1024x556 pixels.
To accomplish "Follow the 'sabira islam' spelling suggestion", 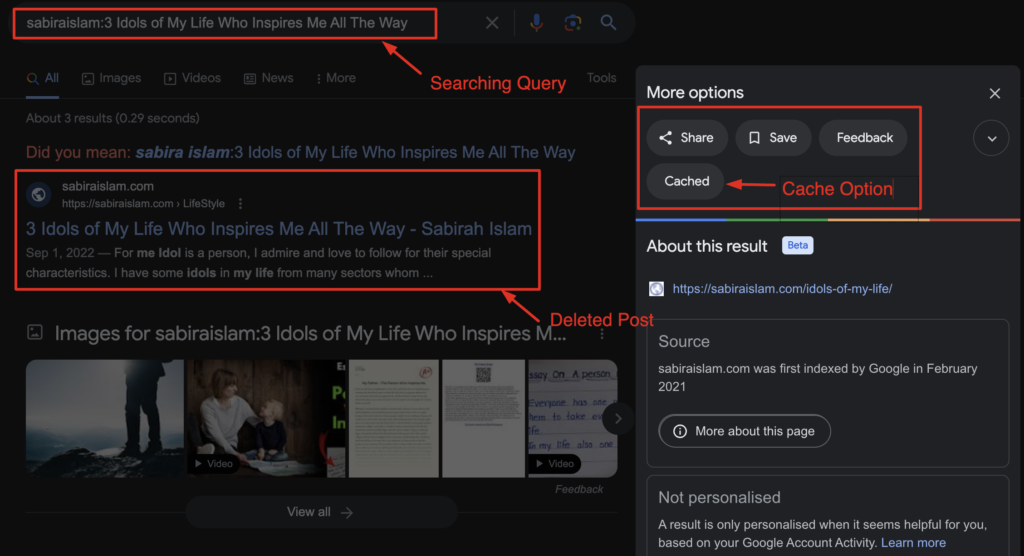I will 355,152.
